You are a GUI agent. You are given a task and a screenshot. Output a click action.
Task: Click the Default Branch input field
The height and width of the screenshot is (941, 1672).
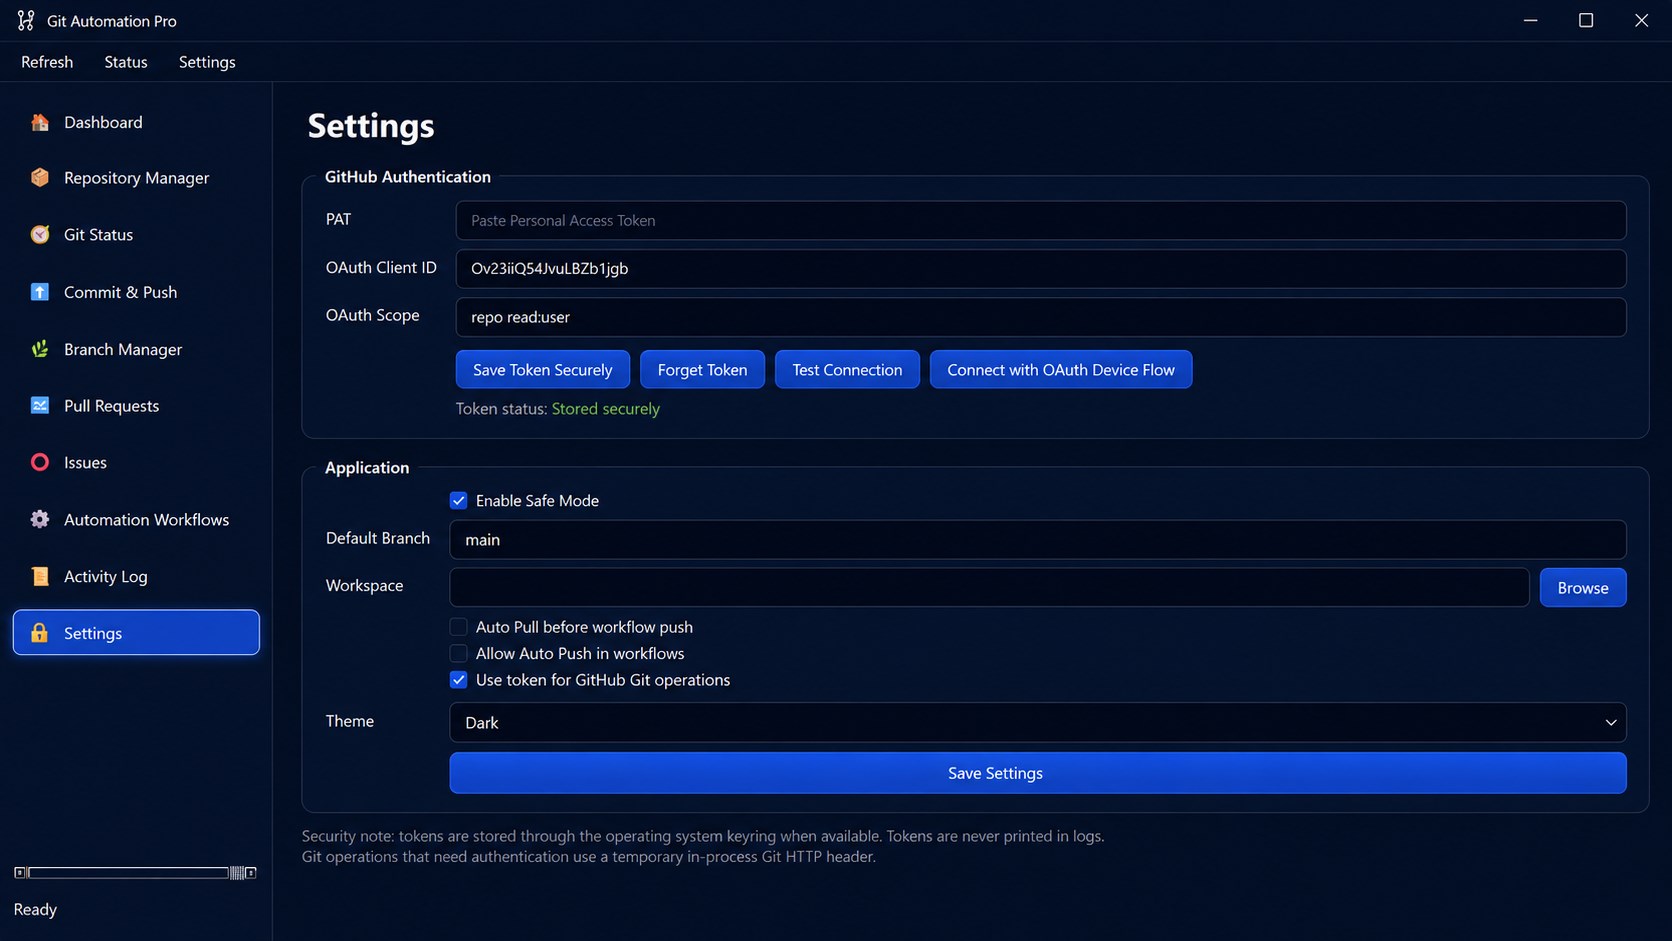click(x=1038, y=539)
